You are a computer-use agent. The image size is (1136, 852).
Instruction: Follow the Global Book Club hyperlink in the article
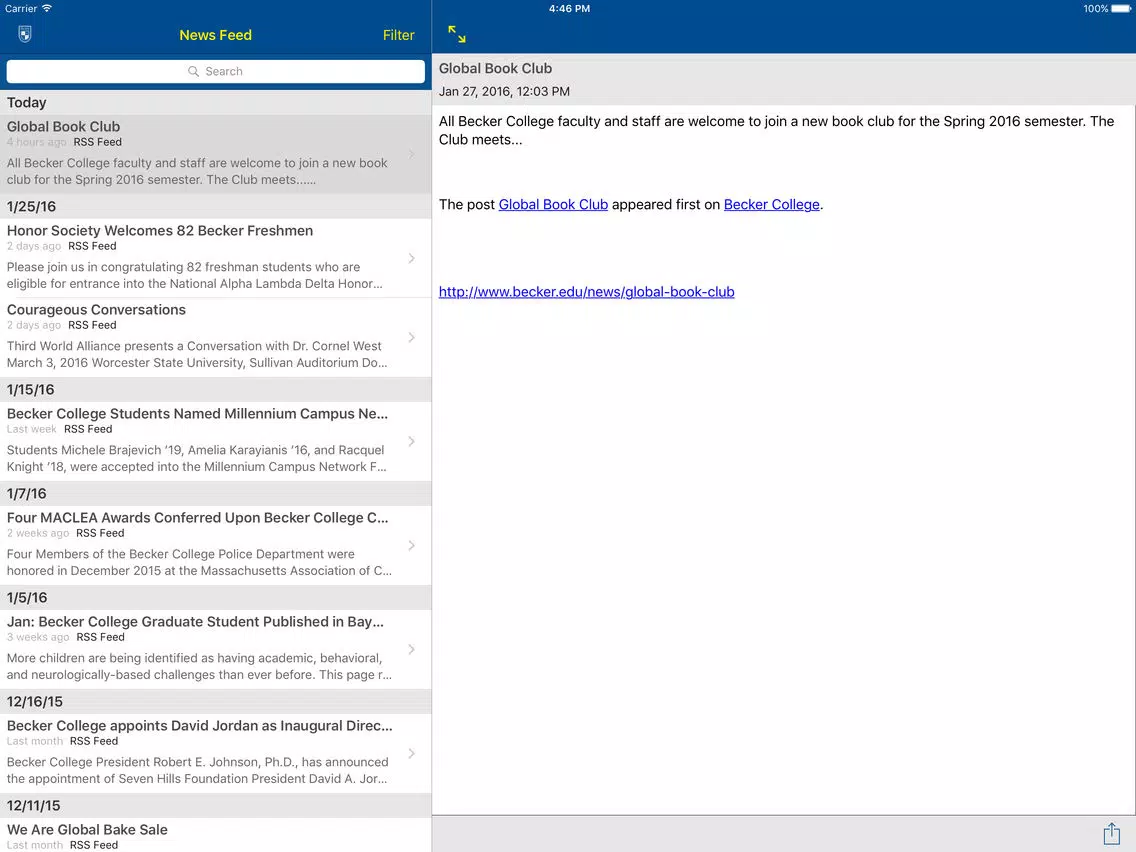pyautogui.click(x=553, y=204)
